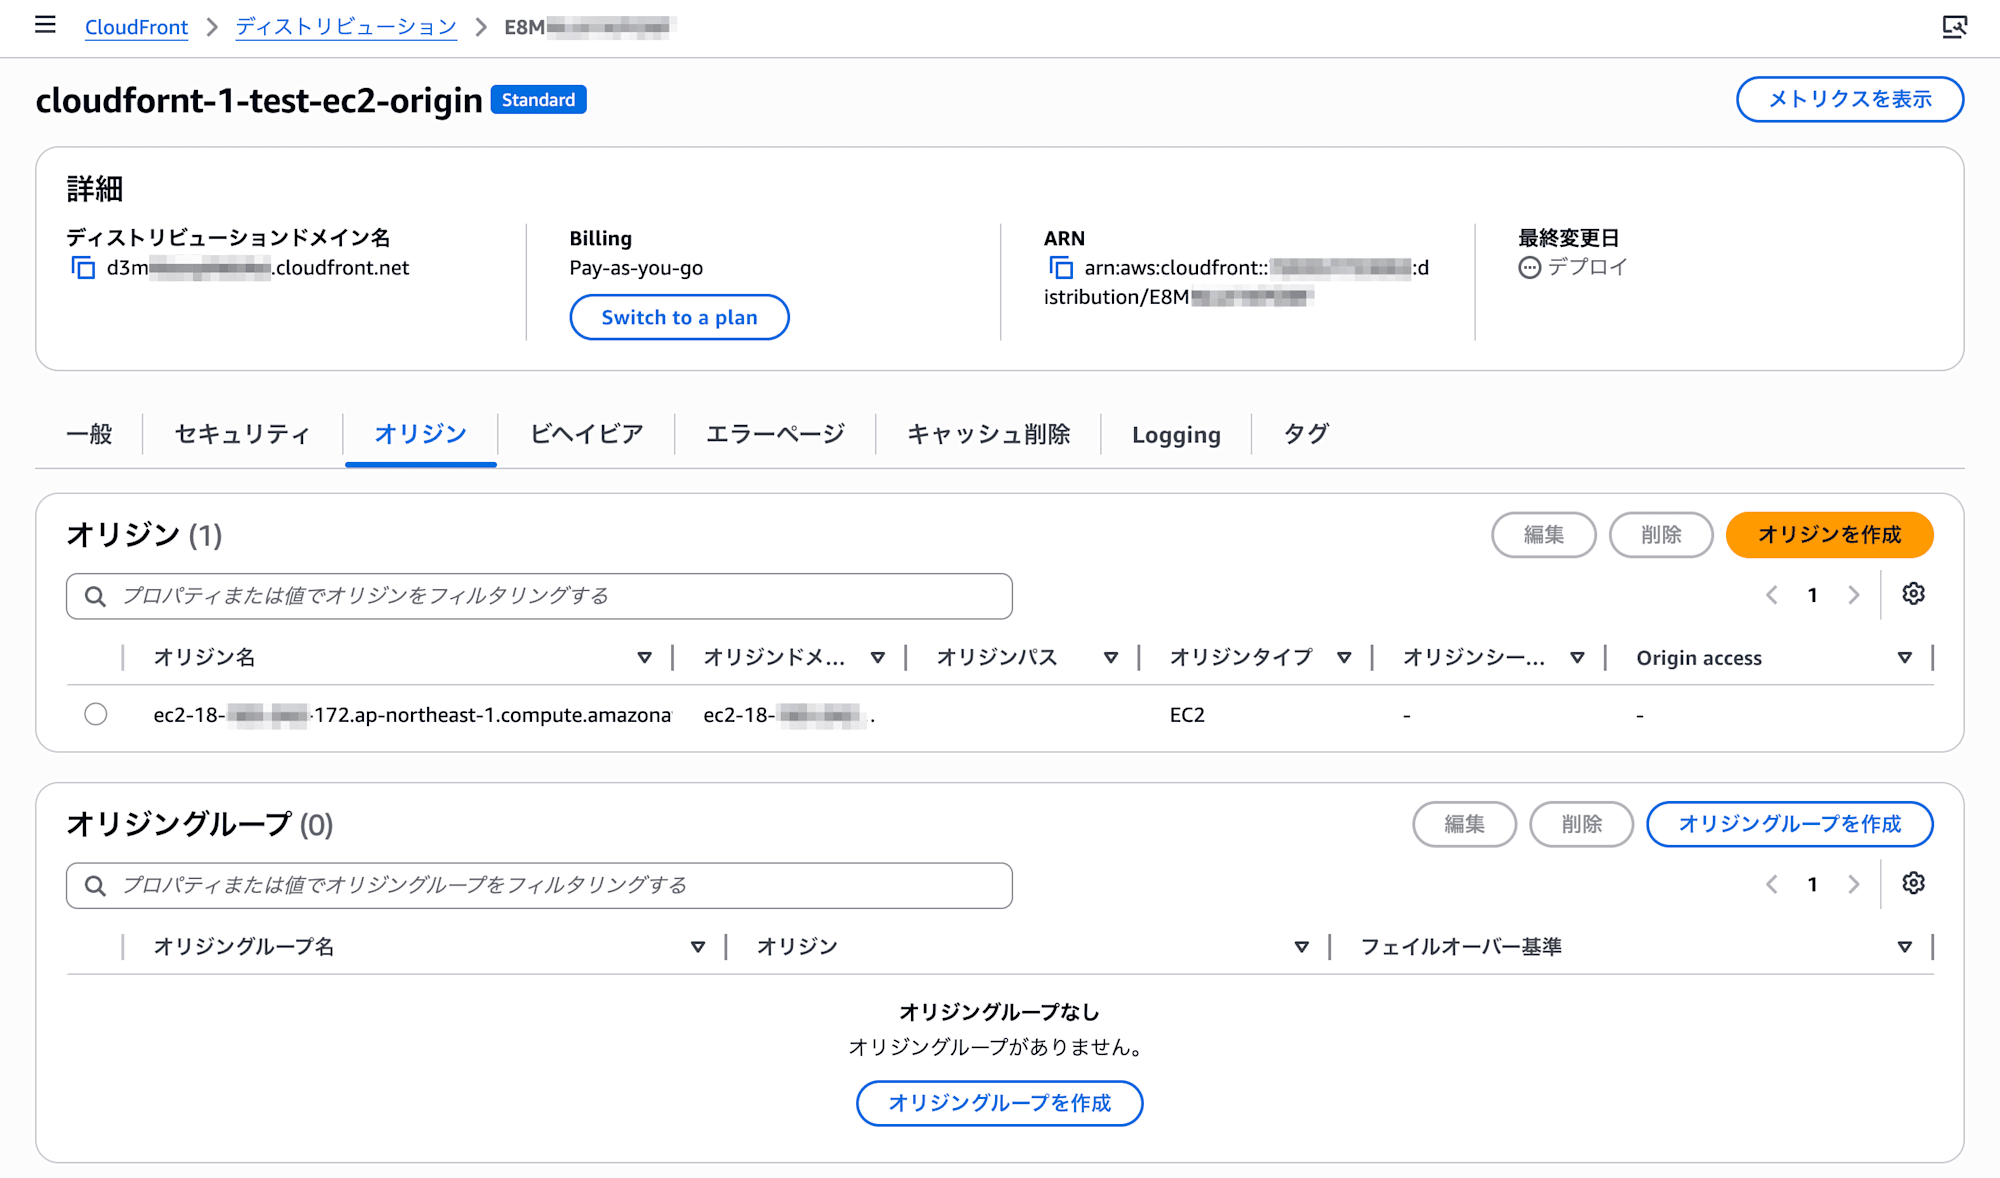This screenshot has height=1178, width=2000.
Task: Switch to the 一般 tab
Action: (89, 434)
